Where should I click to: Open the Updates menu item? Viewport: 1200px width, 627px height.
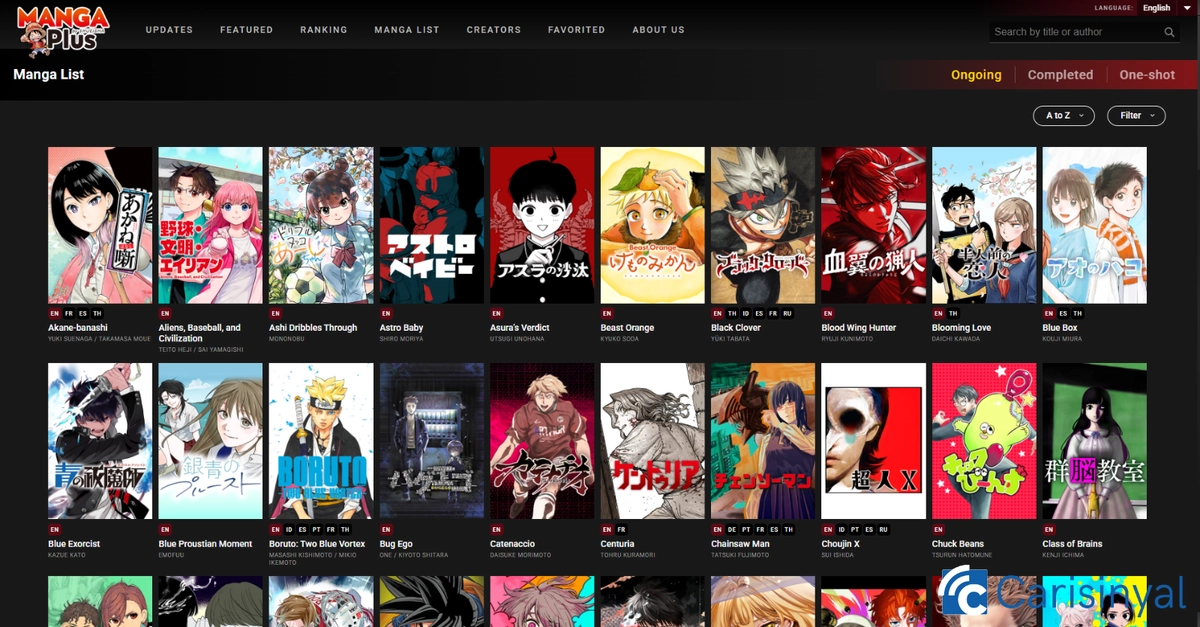[169, 30]
